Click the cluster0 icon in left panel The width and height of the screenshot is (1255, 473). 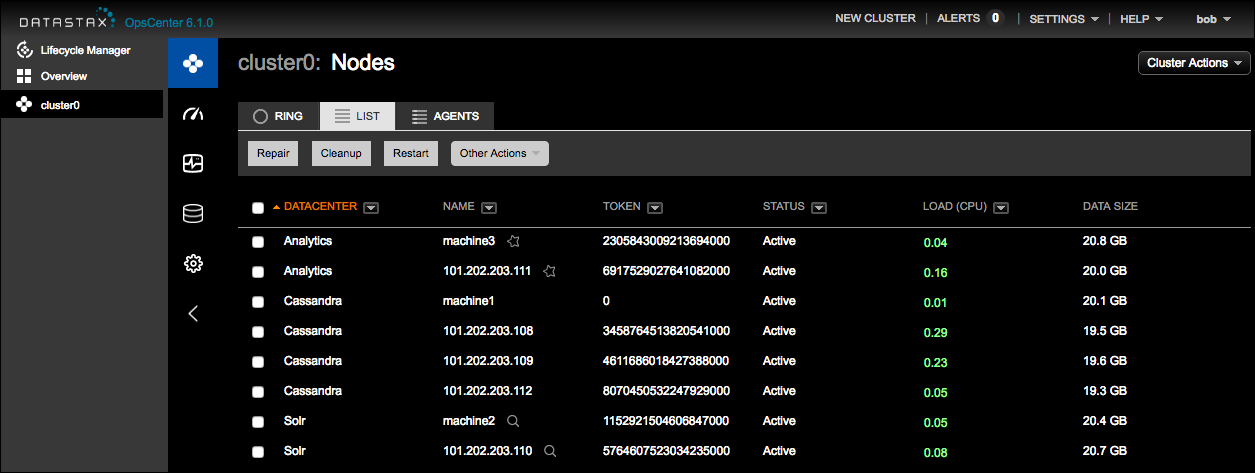pos(25,104)
